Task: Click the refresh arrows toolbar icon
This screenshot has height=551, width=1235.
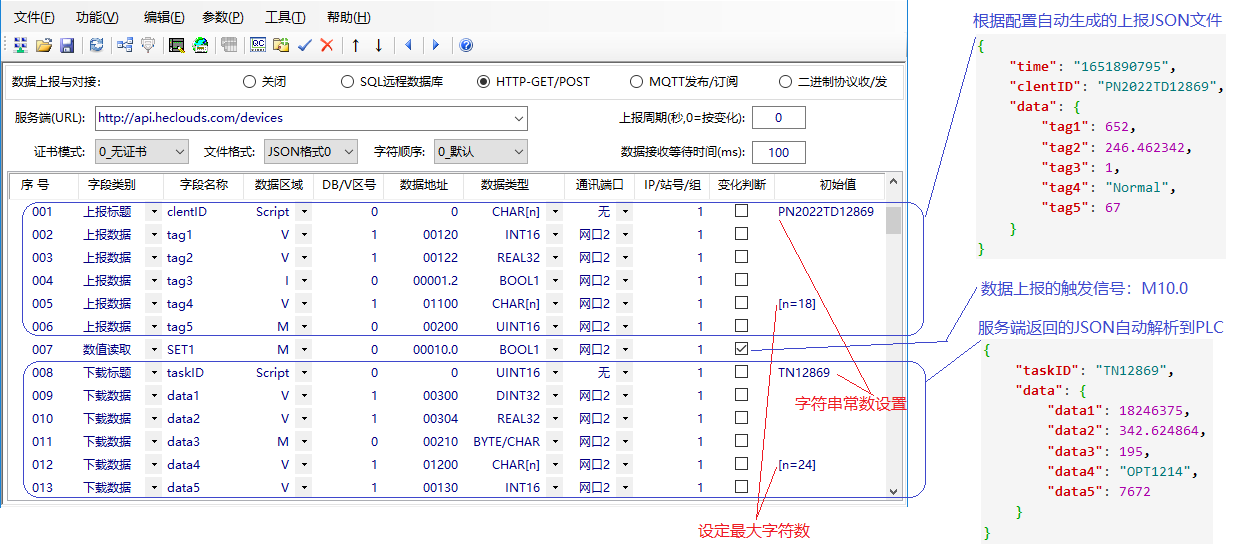Action: coord(97,45)
